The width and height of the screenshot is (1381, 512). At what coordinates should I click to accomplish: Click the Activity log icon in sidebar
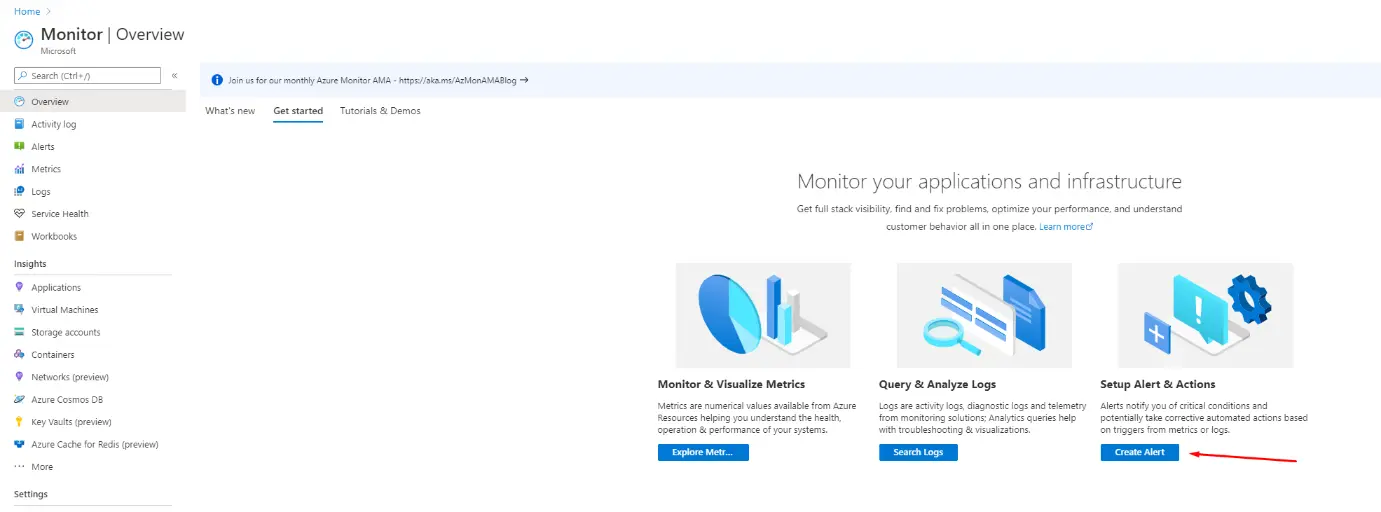click(20, 124)
